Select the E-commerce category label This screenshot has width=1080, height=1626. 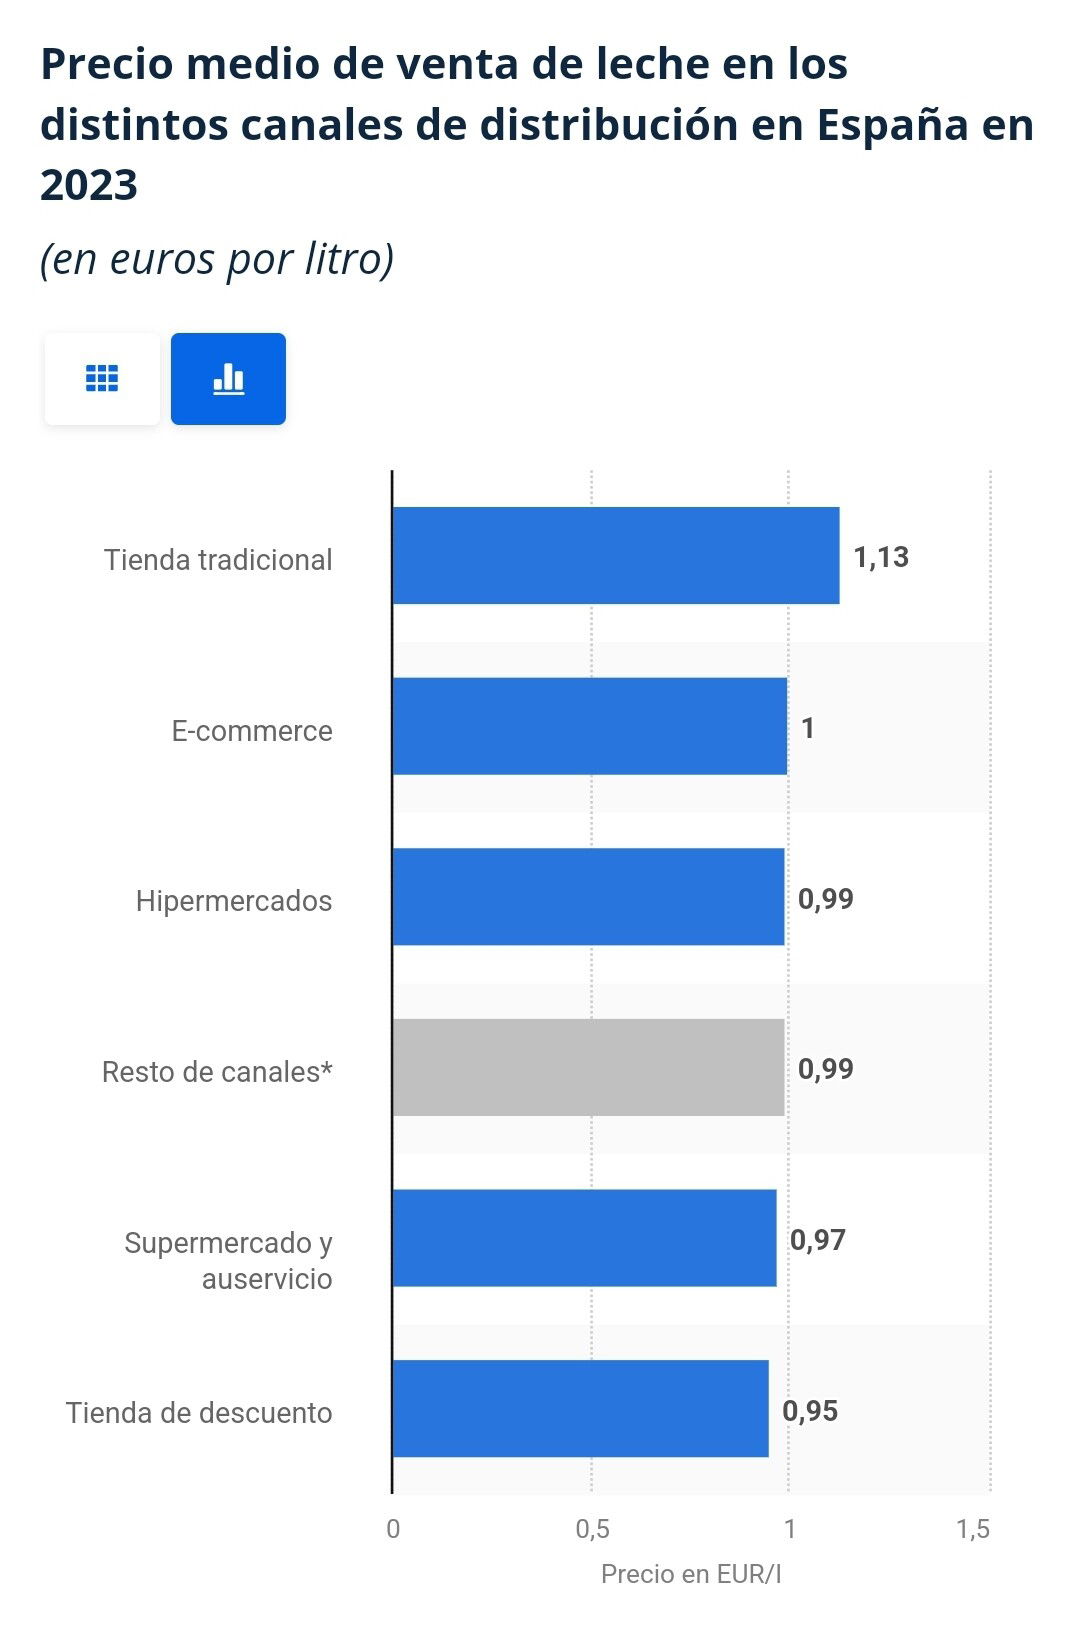click(252, 731)
